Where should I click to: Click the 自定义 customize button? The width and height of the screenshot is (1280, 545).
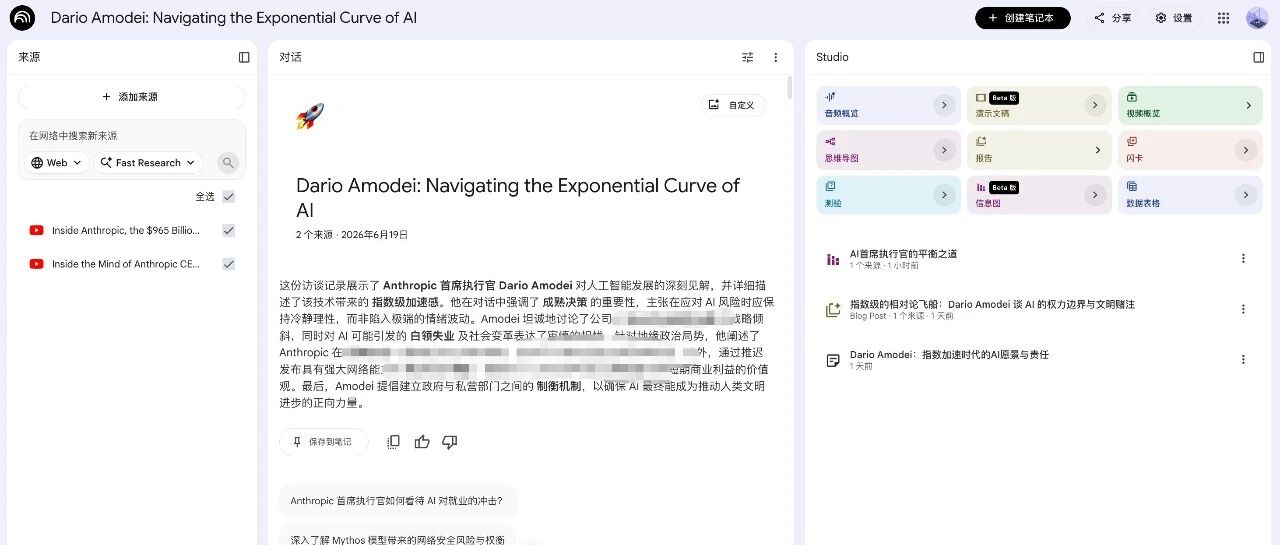click(x=733, y=104)
